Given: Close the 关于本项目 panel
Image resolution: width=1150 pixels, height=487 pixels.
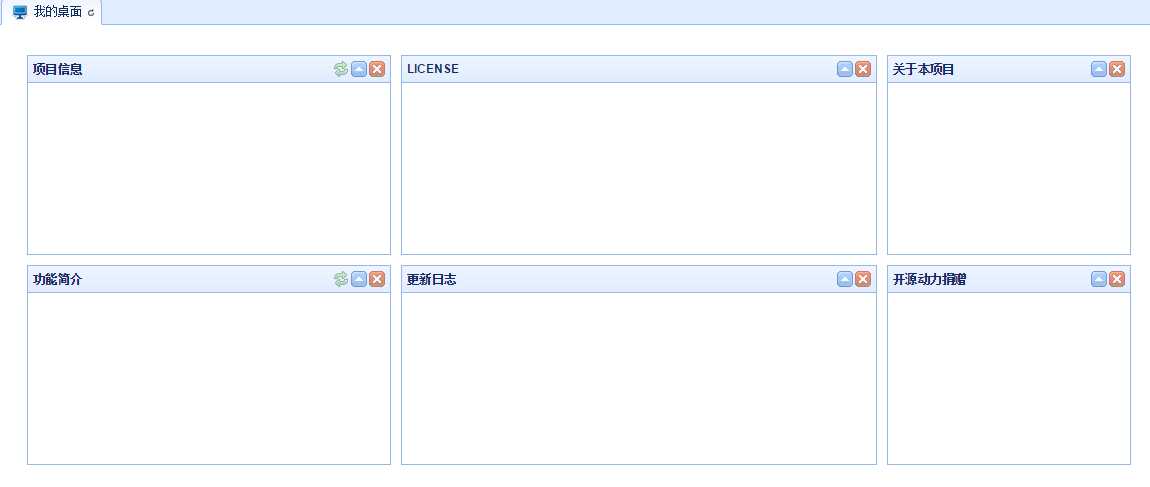Looking at the screenshot, I should (x=1117, y=69).
